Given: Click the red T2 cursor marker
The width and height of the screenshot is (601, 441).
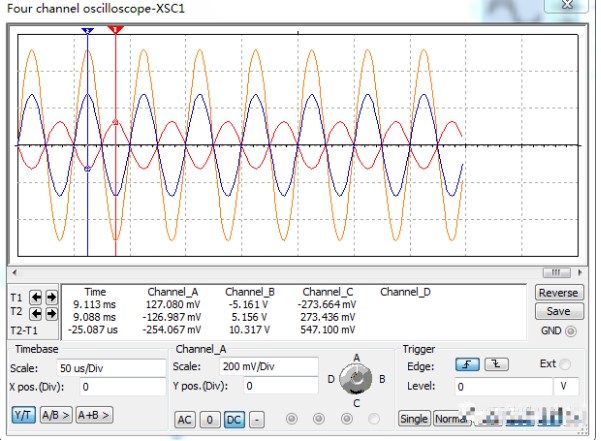Looking at the screenshot, I should click(116, 30).
